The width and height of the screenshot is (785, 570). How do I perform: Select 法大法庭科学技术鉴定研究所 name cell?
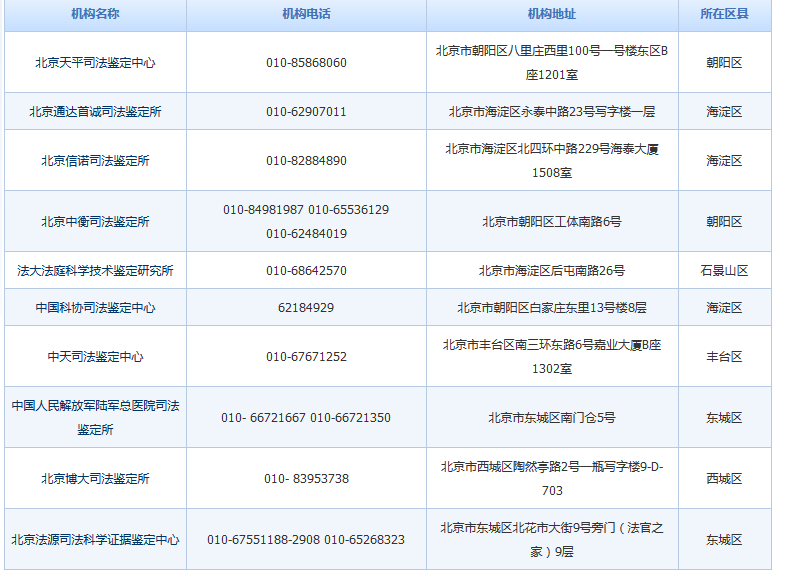[95, 271]
